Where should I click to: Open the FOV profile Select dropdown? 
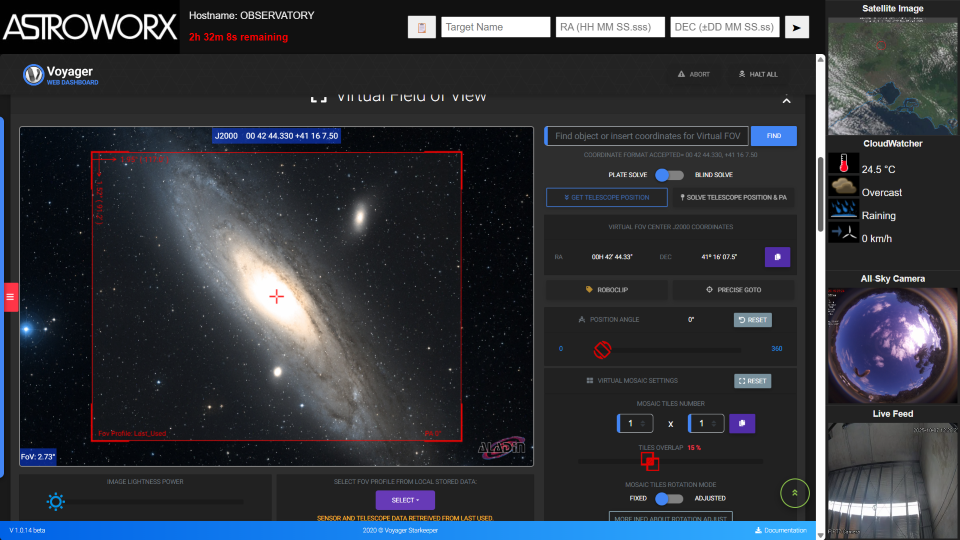[x=405, y=499]
